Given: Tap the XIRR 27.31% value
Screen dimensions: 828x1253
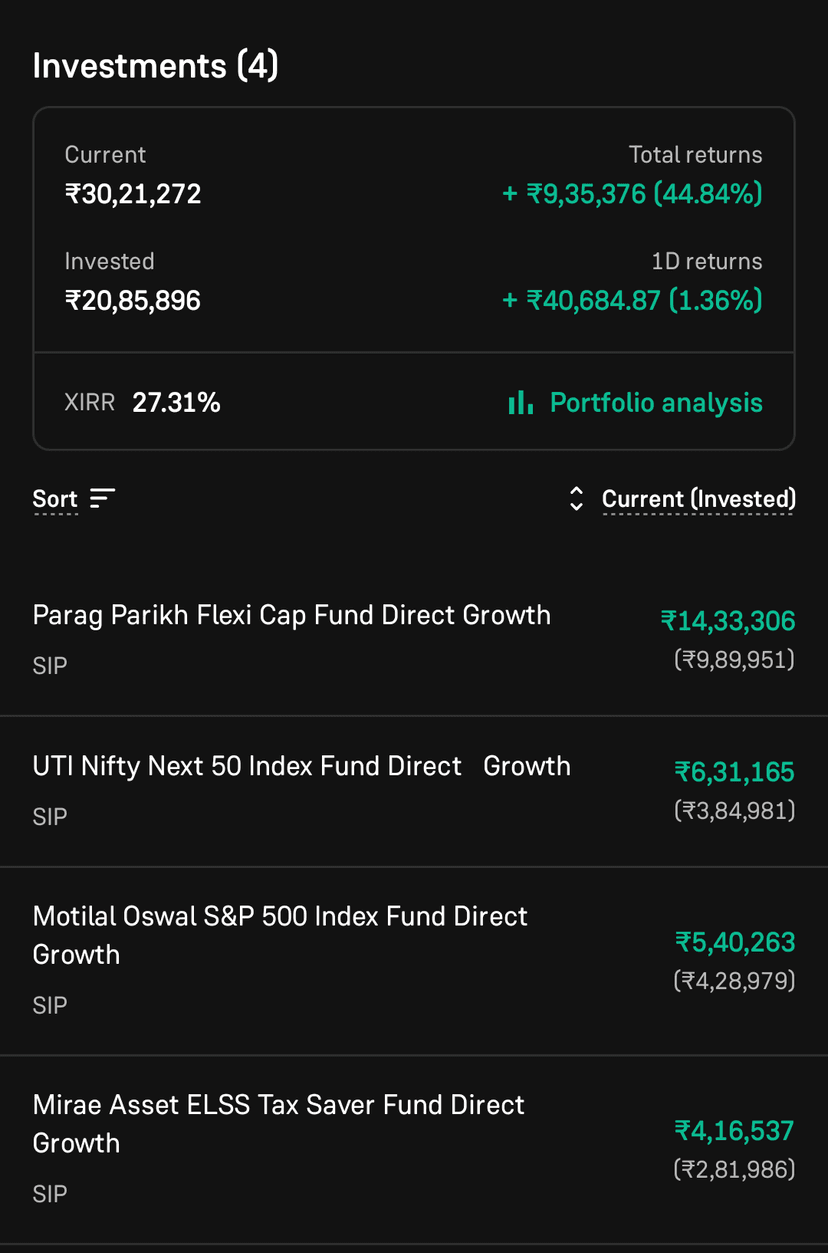Looking at the screenshot, I should [176, 403].
